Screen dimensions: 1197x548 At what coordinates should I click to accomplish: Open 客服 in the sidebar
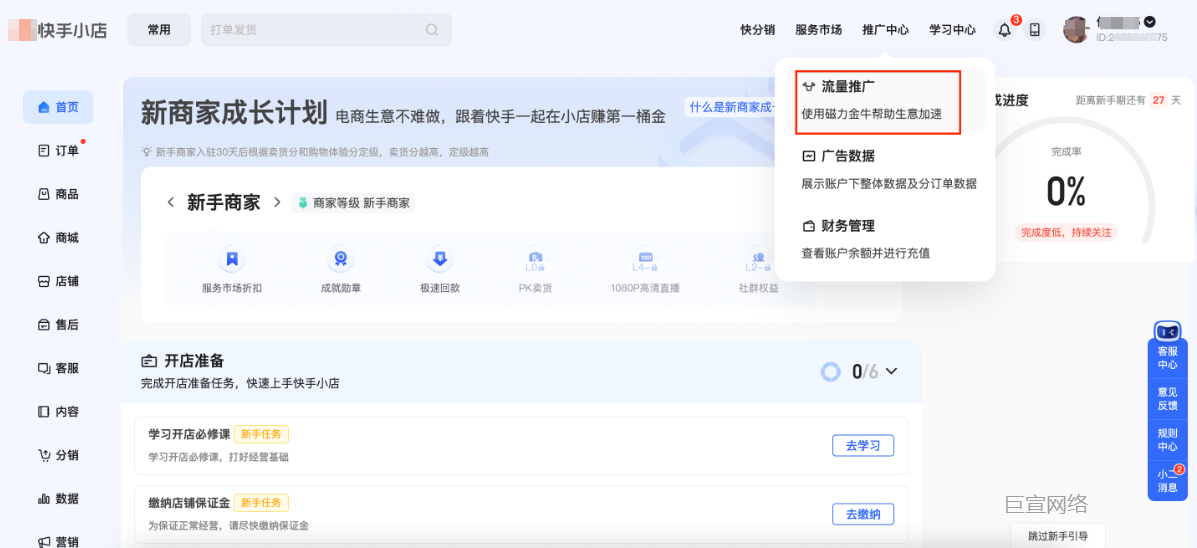(58, 368)
